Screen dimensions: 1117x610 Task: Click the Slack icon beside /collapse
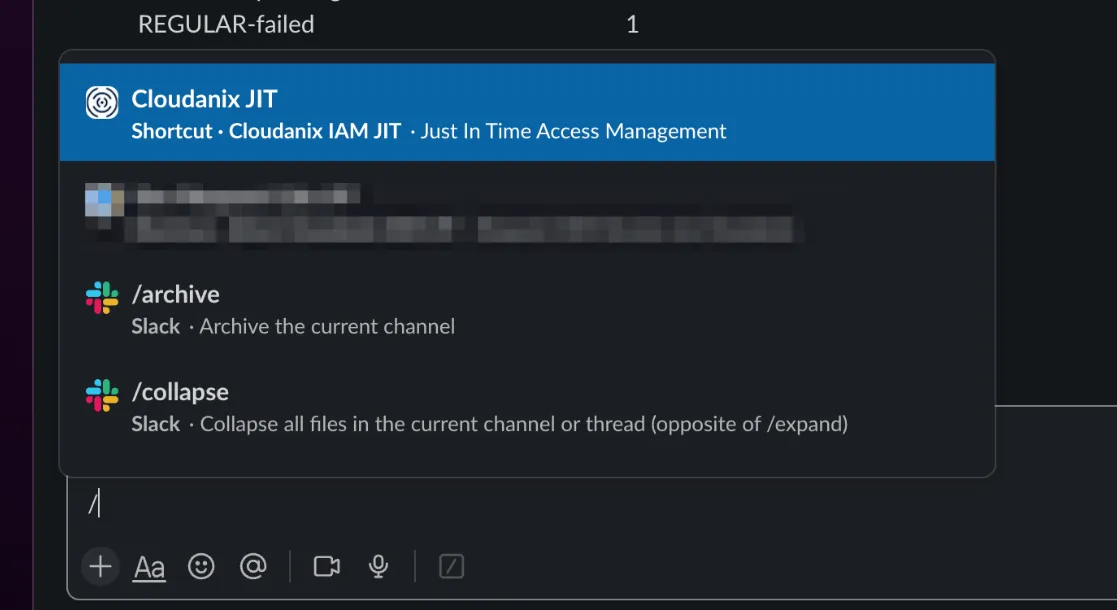(x=102, y=392)
